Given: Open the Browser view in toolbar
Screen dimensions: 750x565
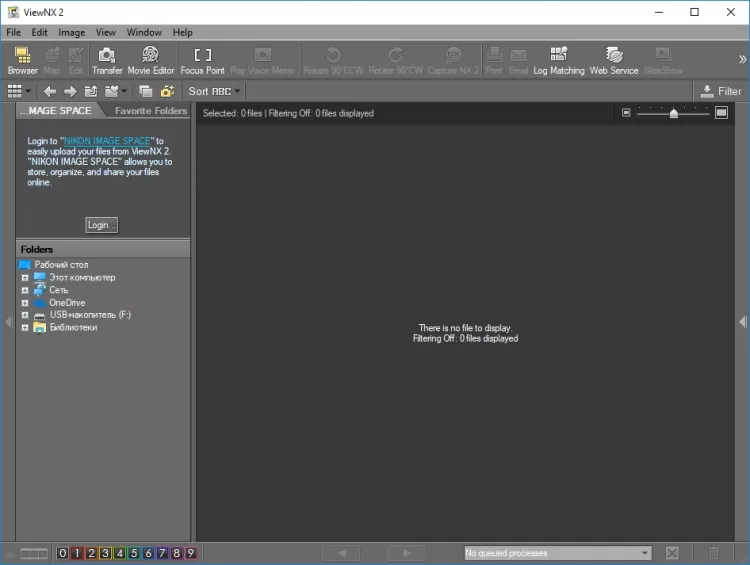Looking at the screenshot, I should tap(22, 61).
